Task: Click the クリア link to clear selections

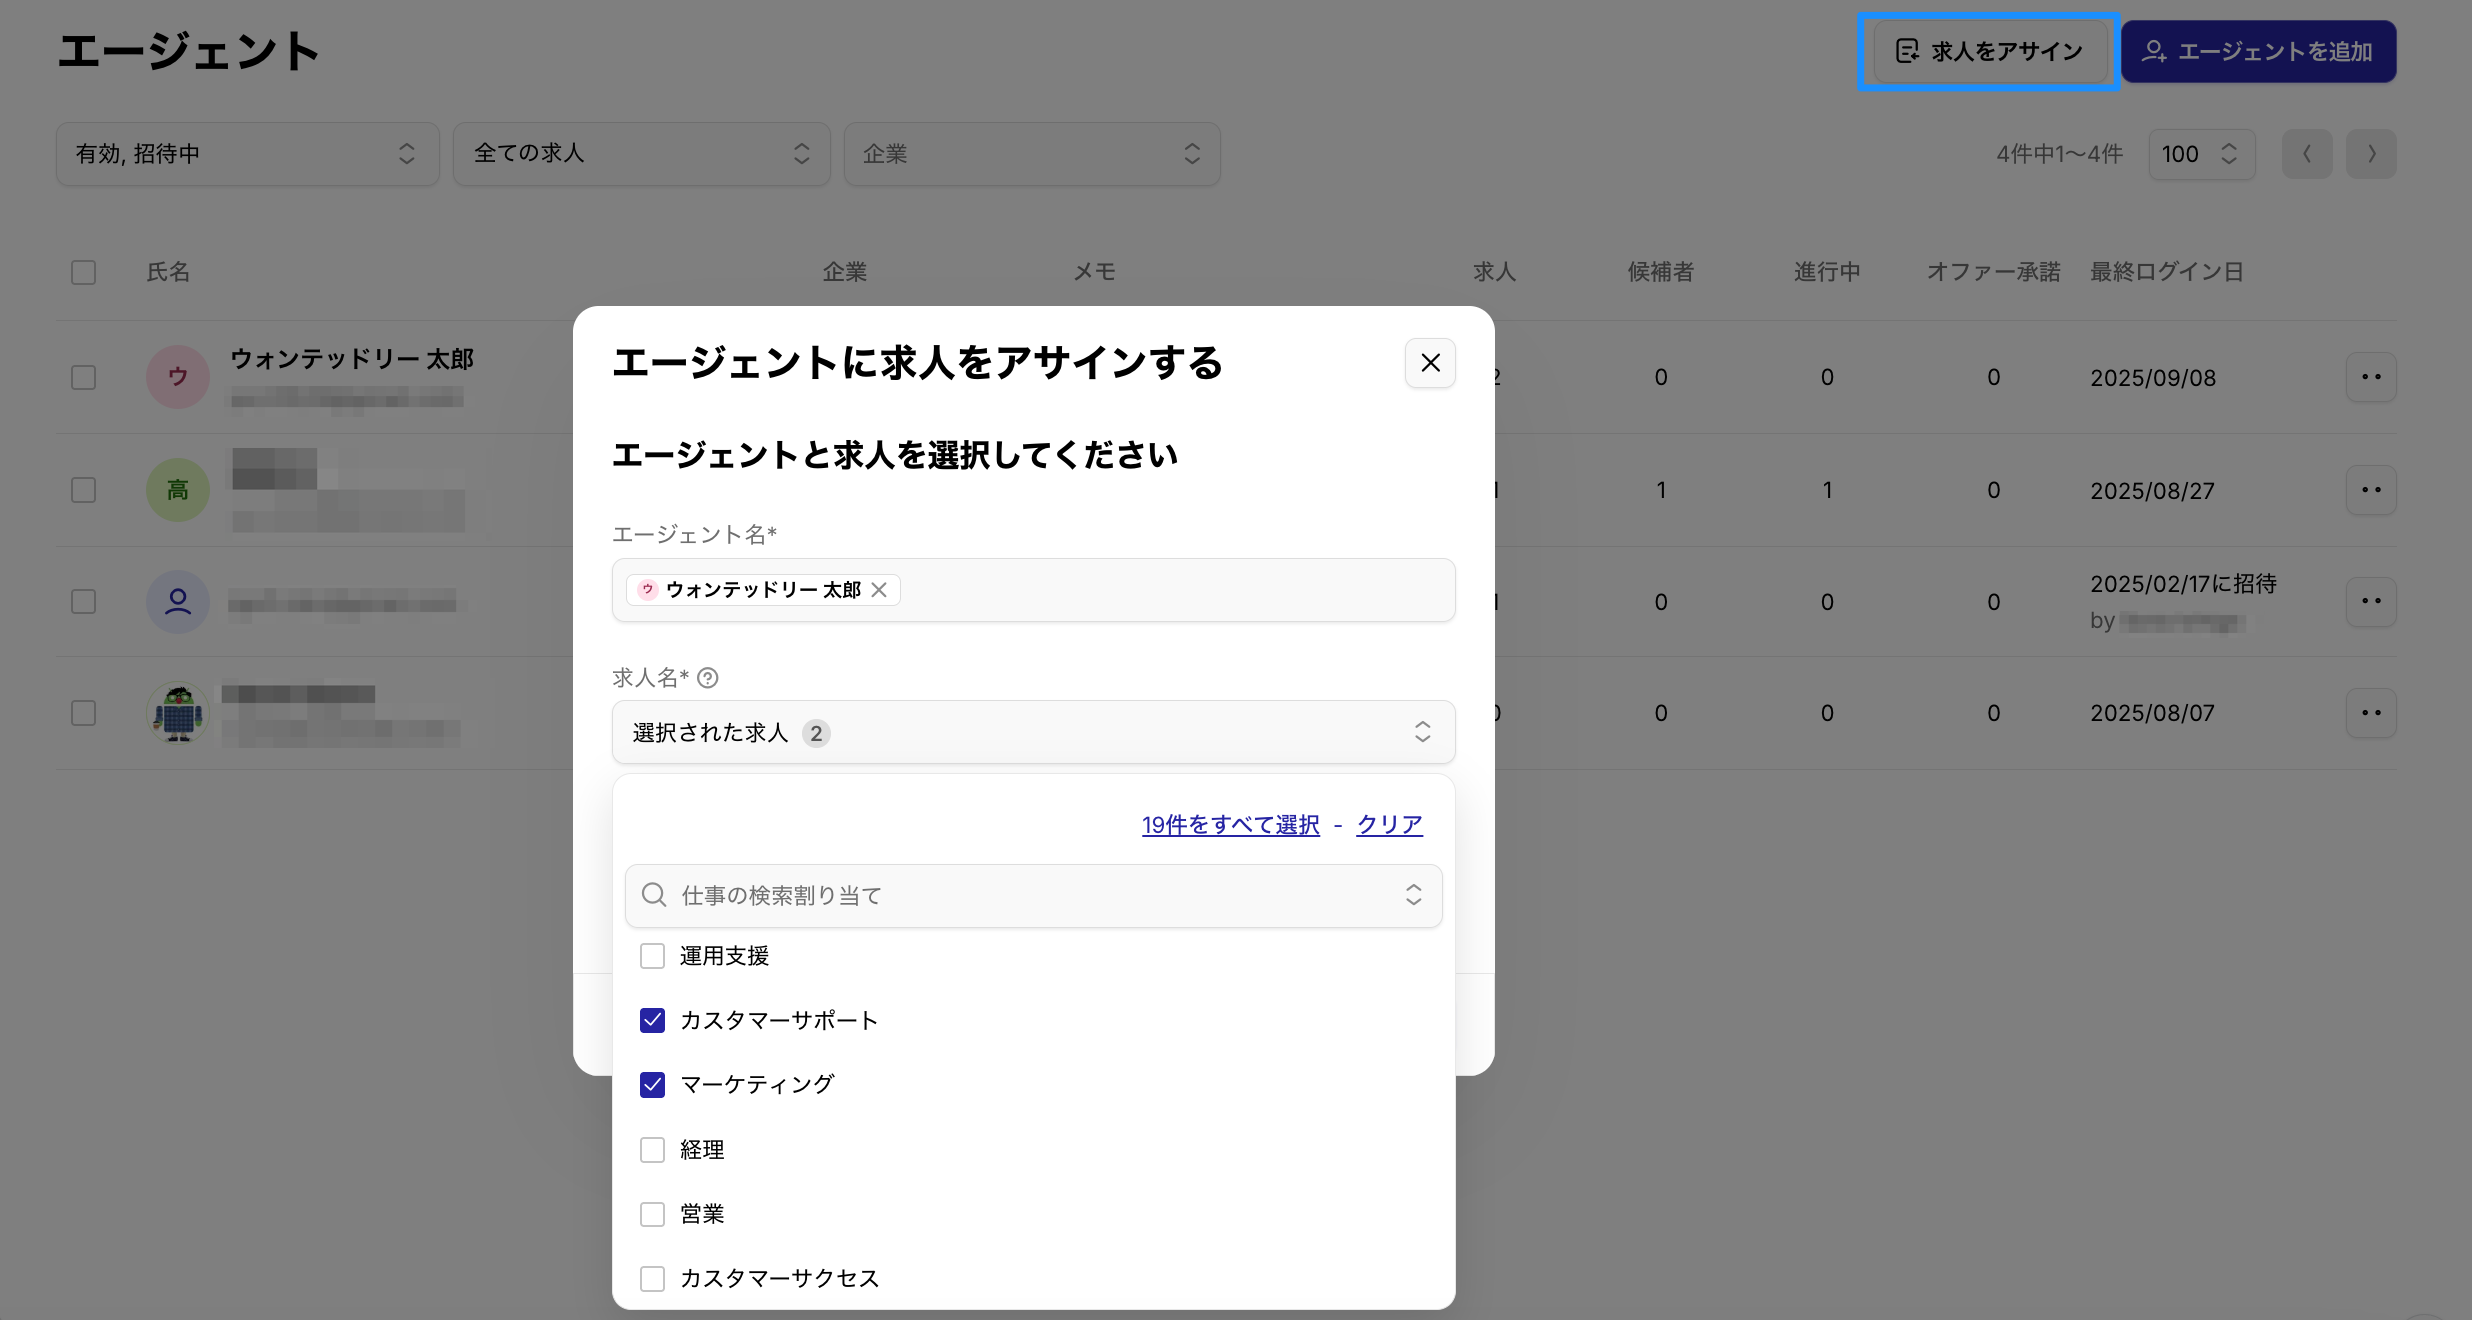Action: (1389, 824)
